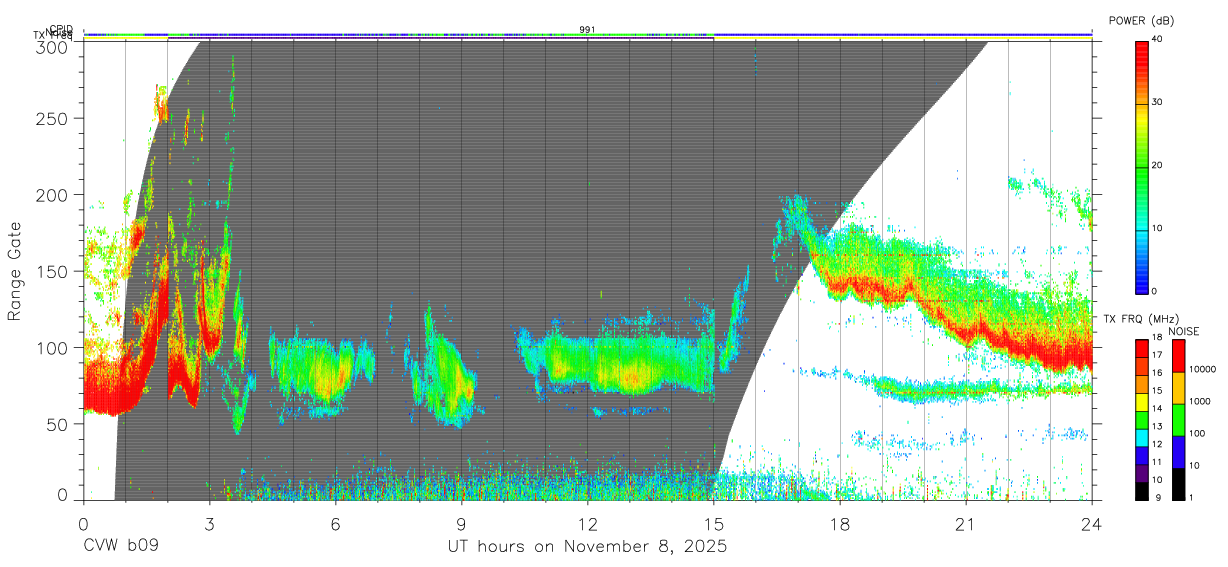Image resolution: width=1228 pixels, height=567 pixels.
Task: Click the NOISE legend title
Action: [x=1186, y=331]
